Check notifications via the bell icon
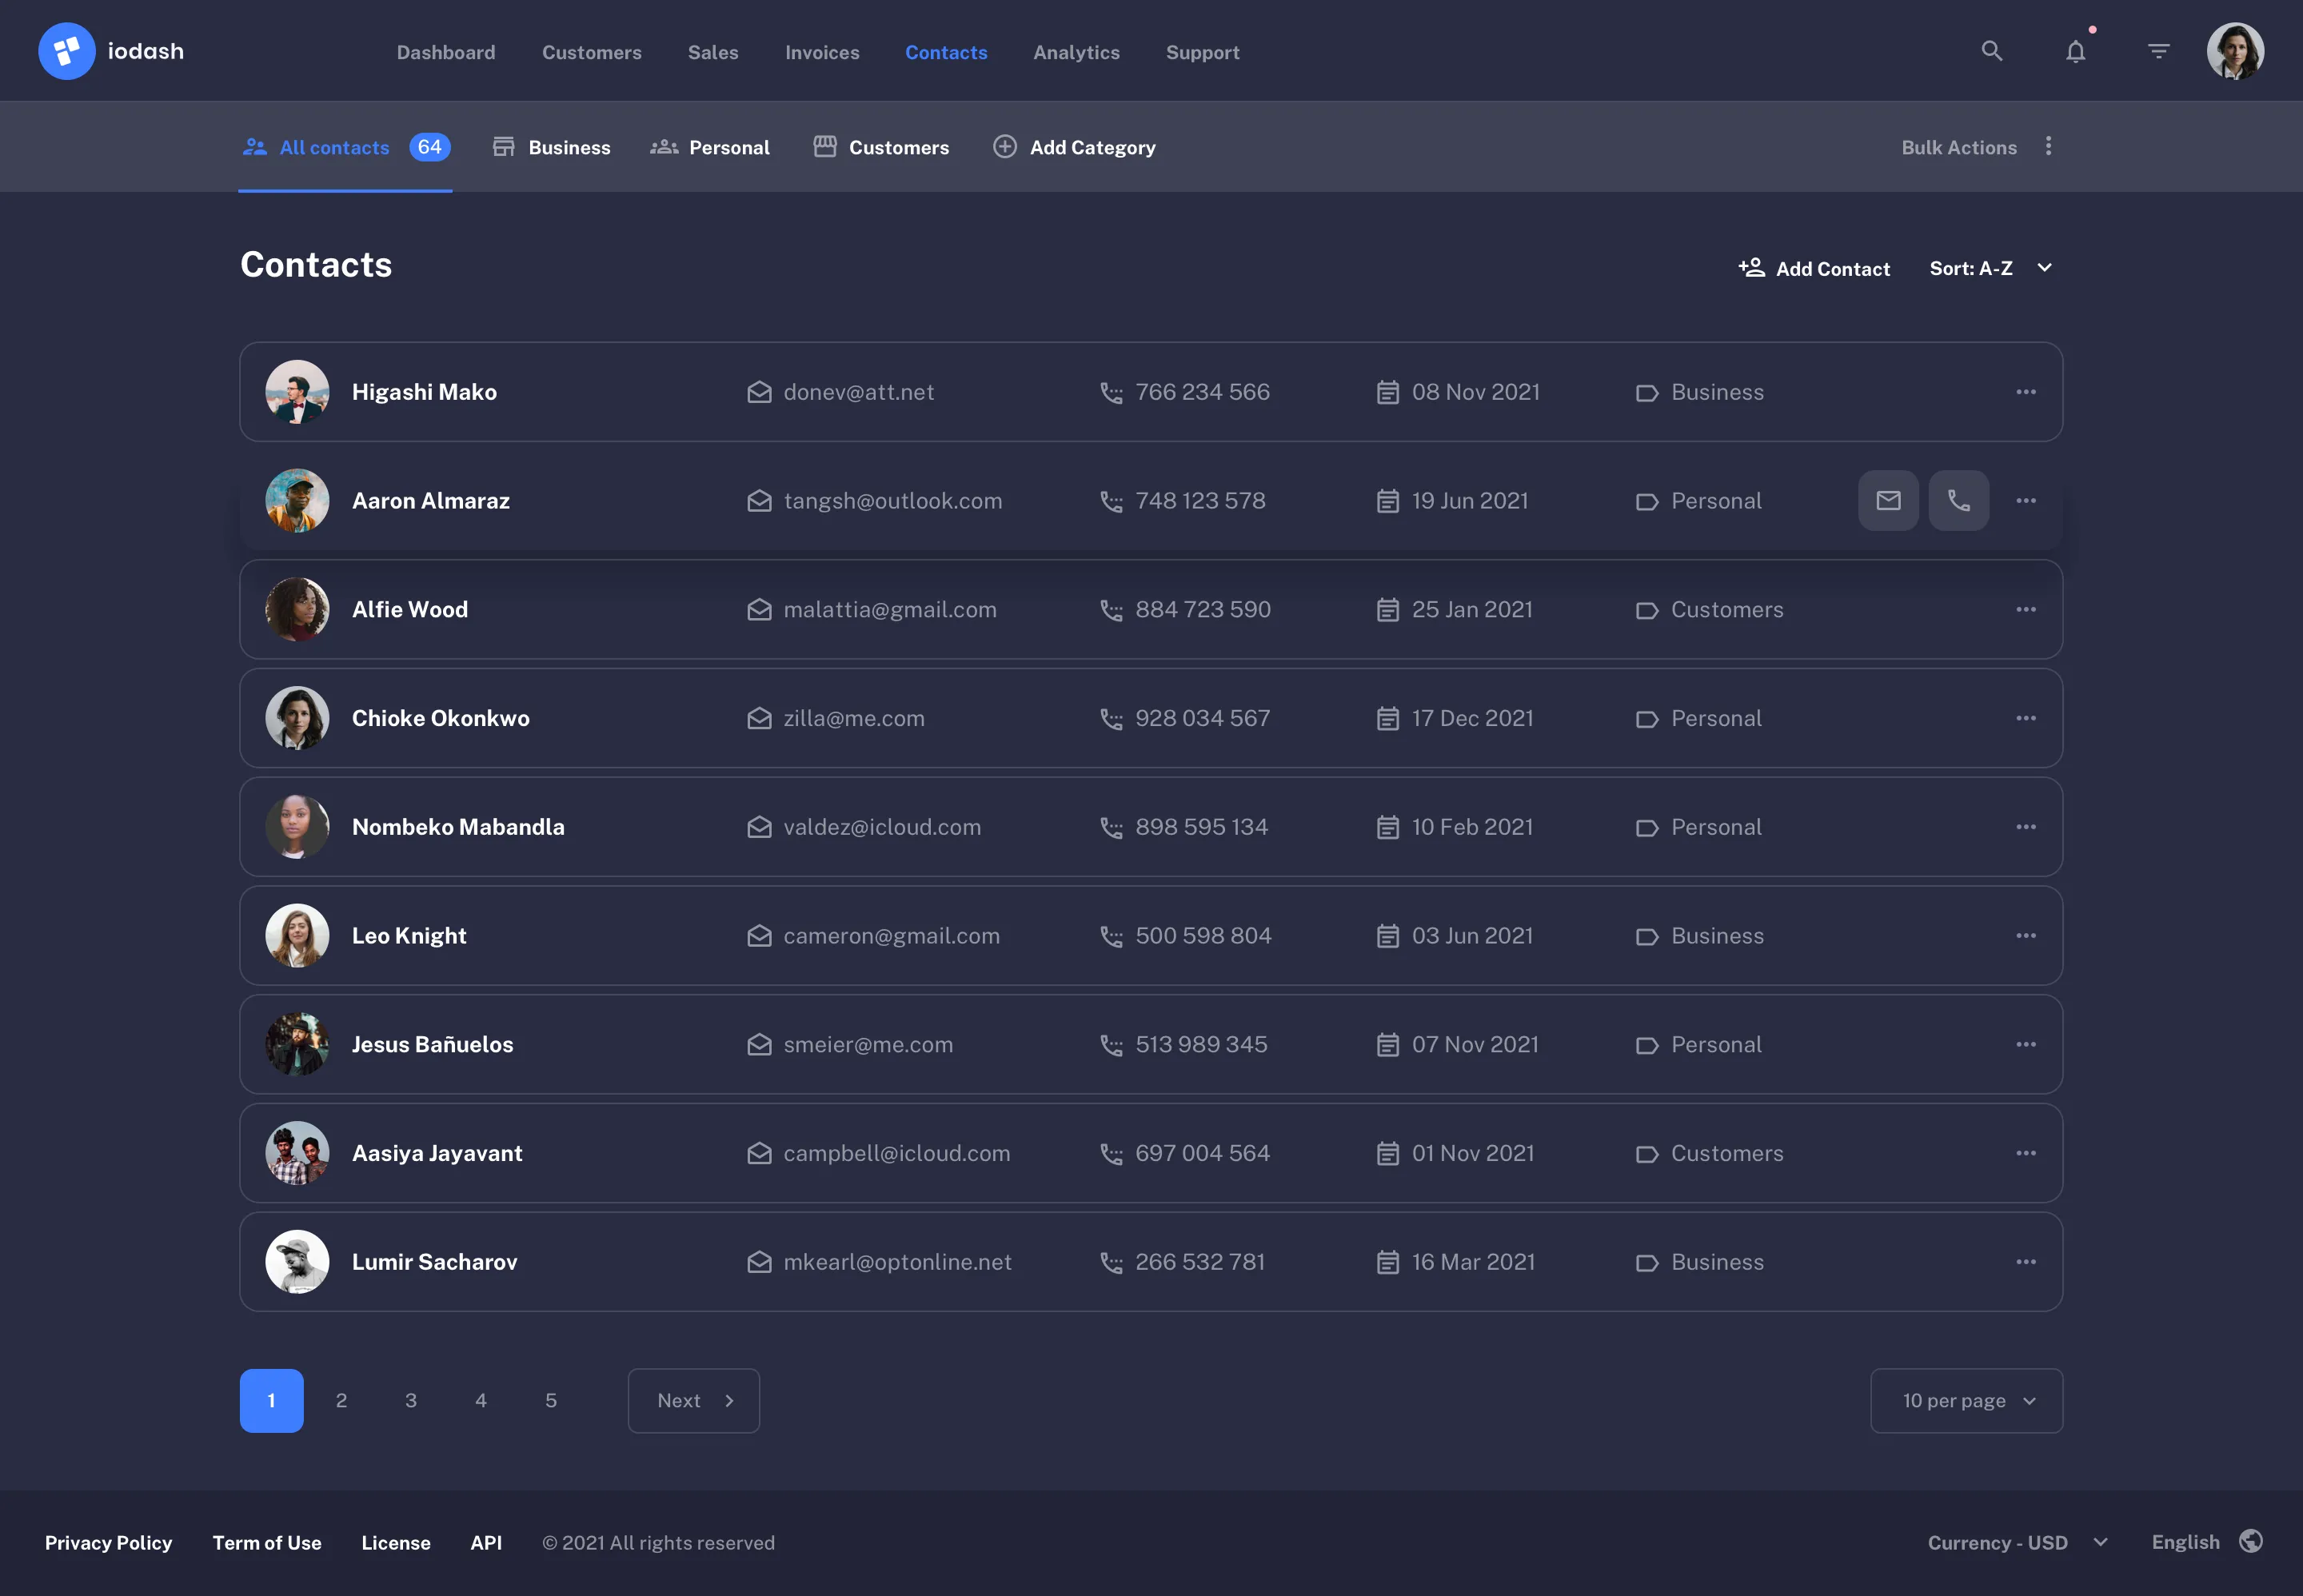Viewport: 2303px width, 1596px height. pyautogui.click(x=2075, y=50)
